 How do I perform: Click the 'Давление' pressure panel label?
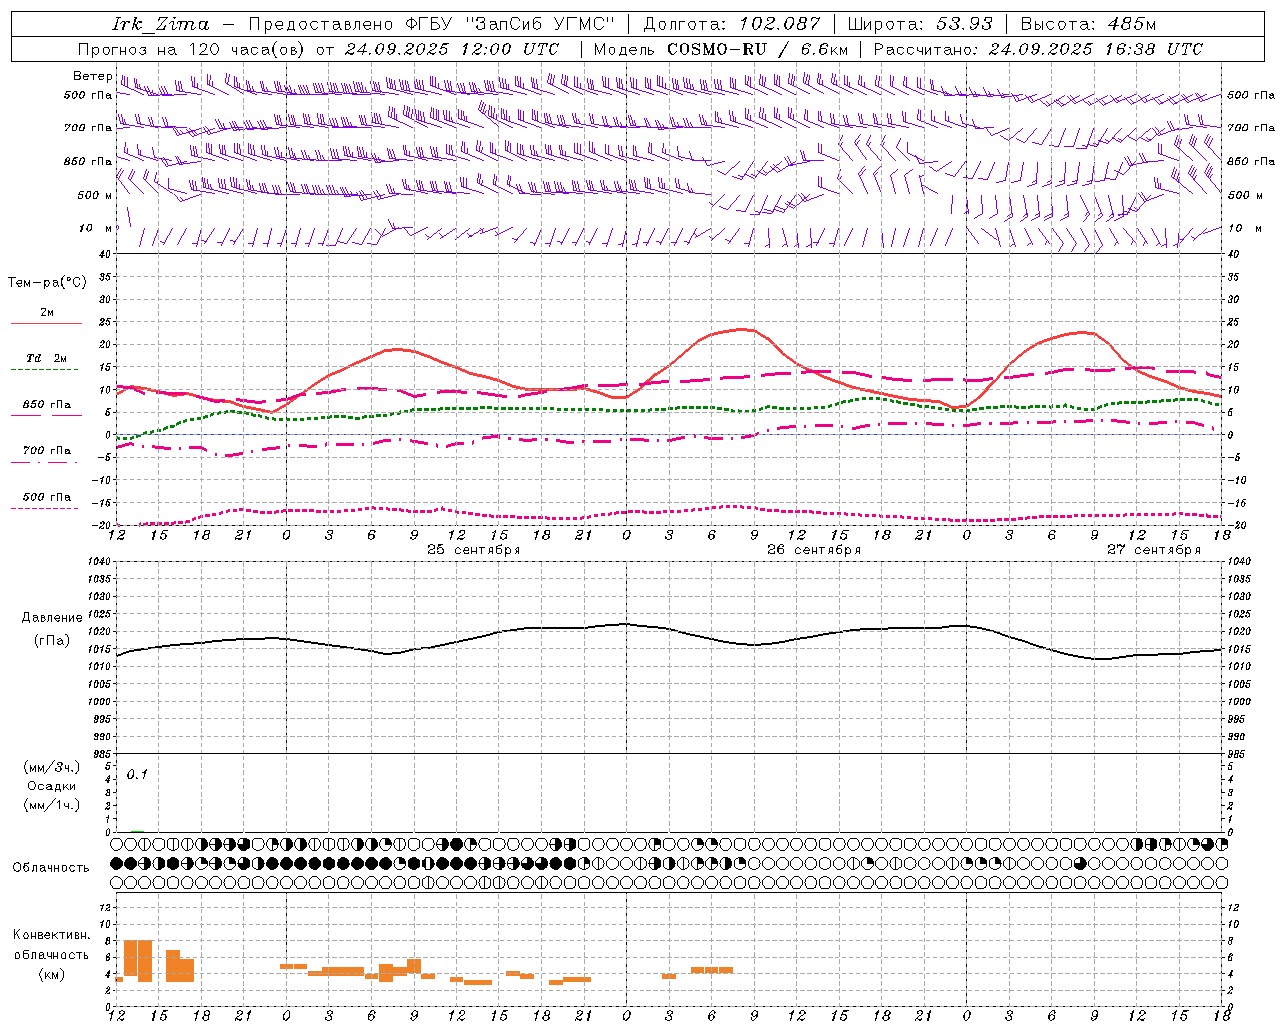coord(52,618)
